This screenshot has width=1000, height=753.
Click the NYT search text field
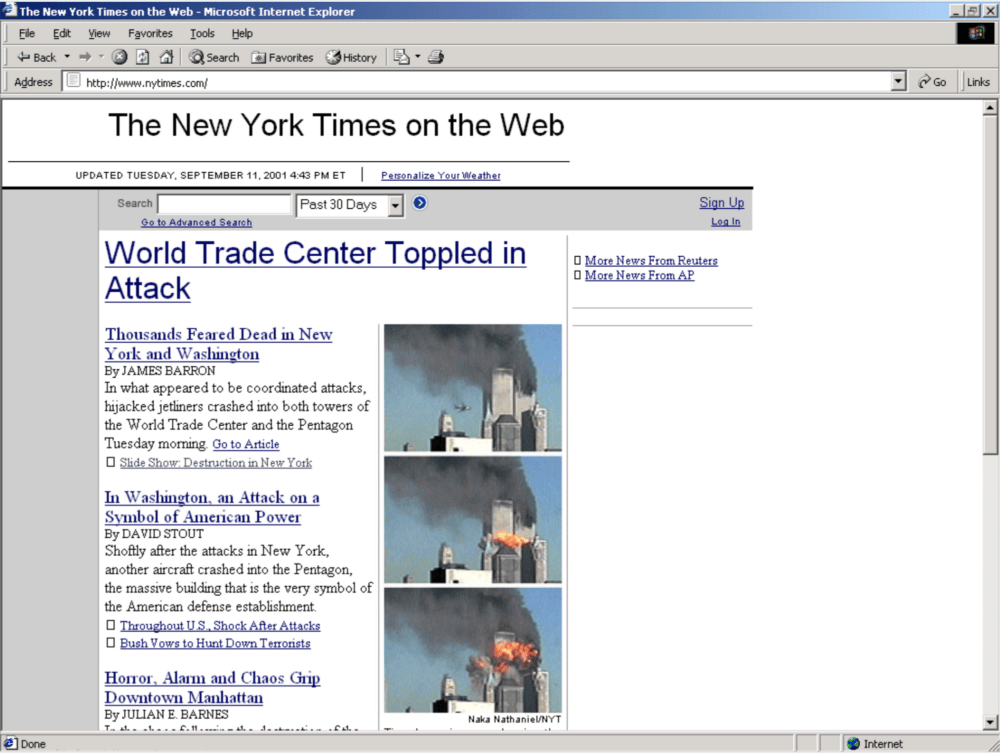pos(224,204)
